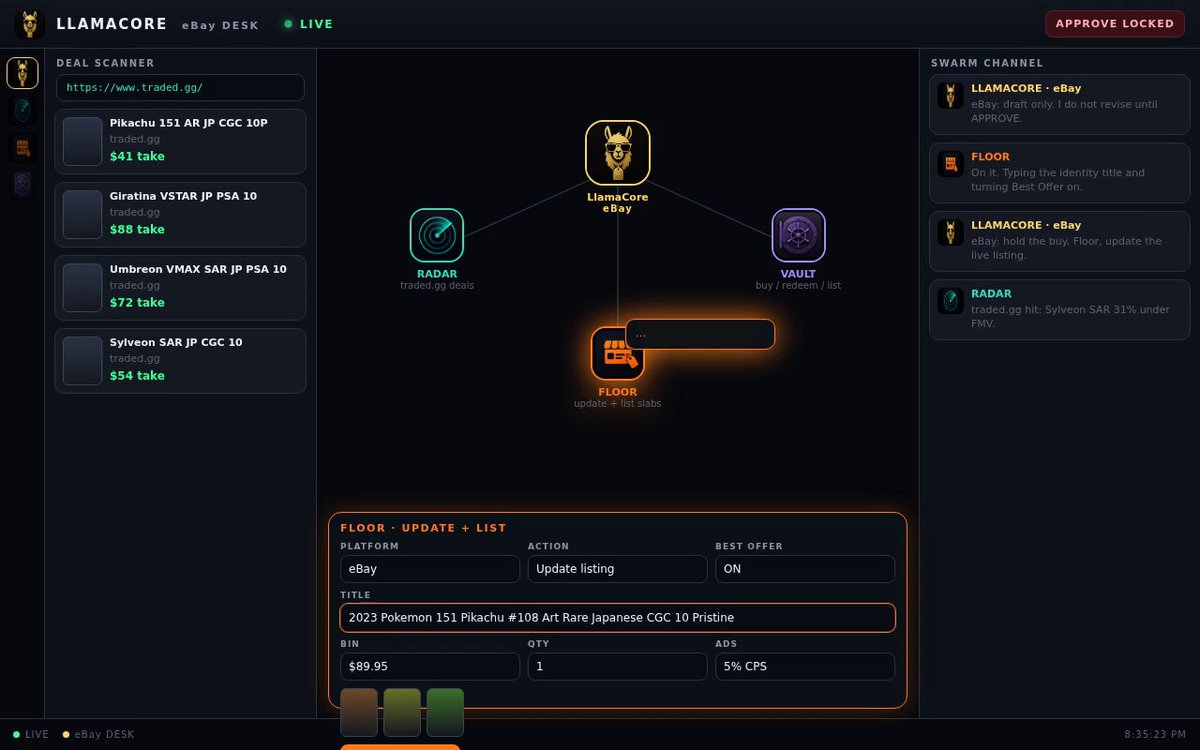
Task: Open the PLATFORM field showing eBay
Action: (x=430, y=568)
